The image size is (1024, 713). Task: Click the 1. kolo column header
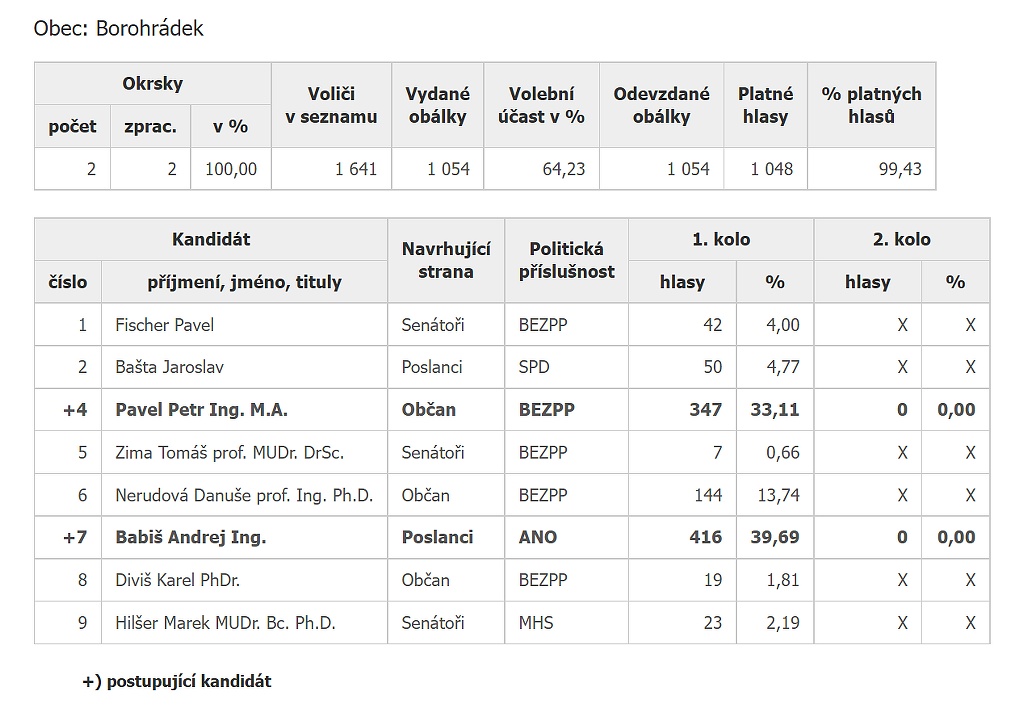pyautogui.click(x=721, y=239)
